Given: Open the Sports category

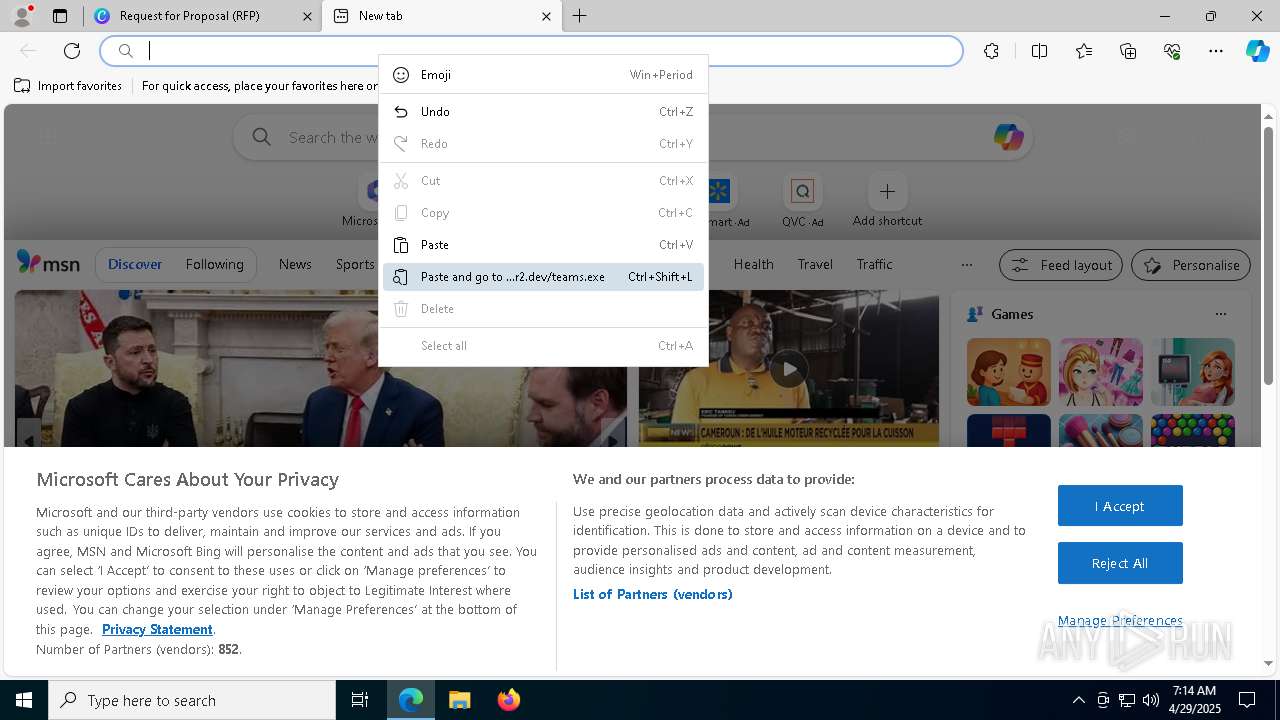Looking at the screenshot, I should tap(355, 264).
